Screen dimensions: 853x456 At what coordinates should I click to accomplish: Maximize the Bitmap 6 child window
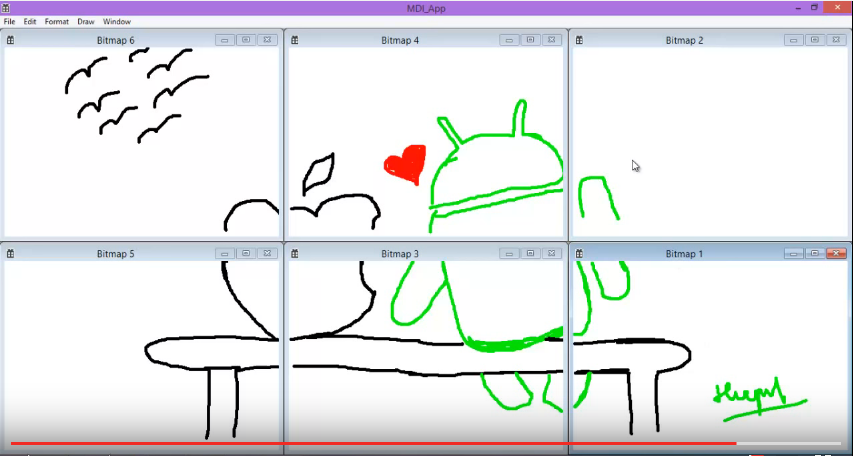click(x=246, y=40)
